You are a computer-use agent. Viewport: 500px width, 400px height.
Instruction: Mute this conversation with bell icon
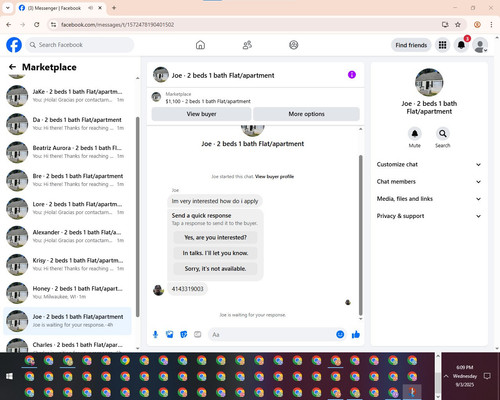click(x=415, y=134)
